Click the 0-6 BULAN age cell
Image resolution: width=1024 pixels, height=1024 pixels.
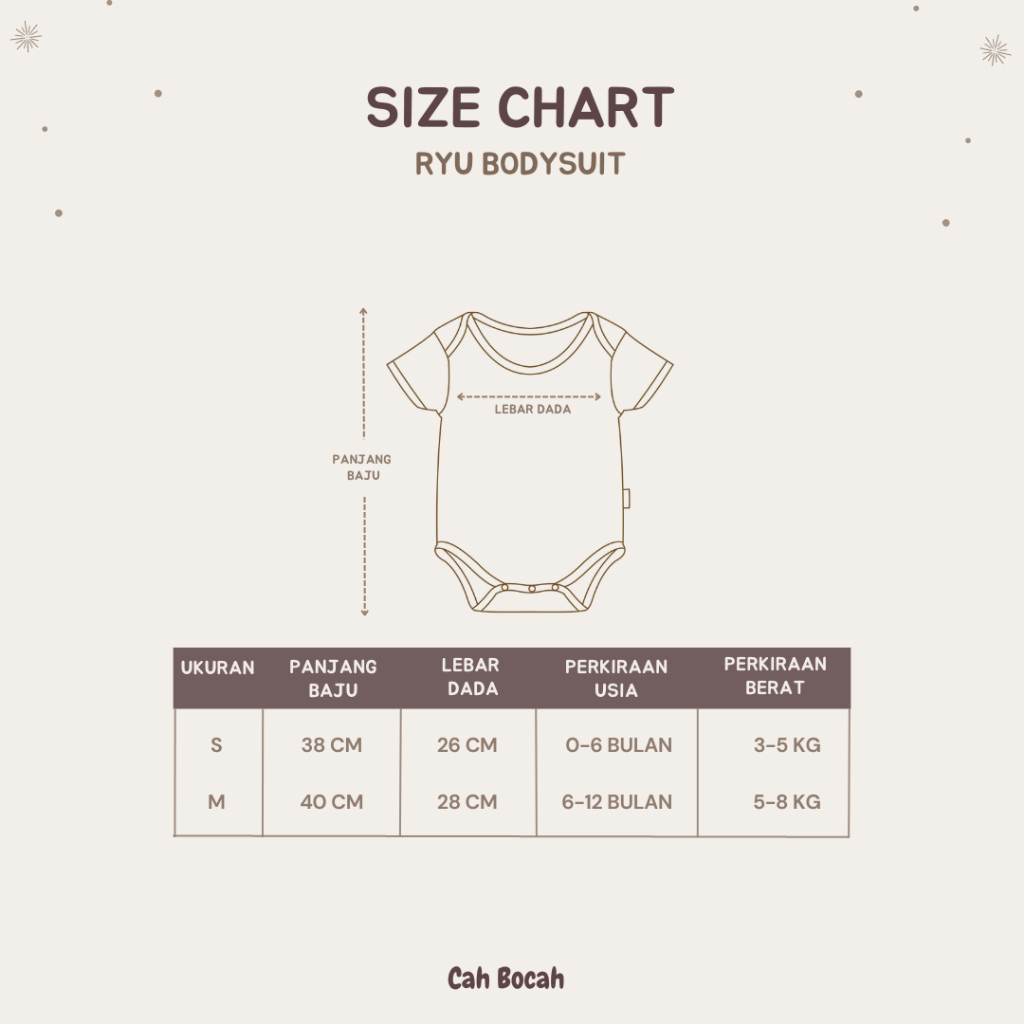(616, 745)
